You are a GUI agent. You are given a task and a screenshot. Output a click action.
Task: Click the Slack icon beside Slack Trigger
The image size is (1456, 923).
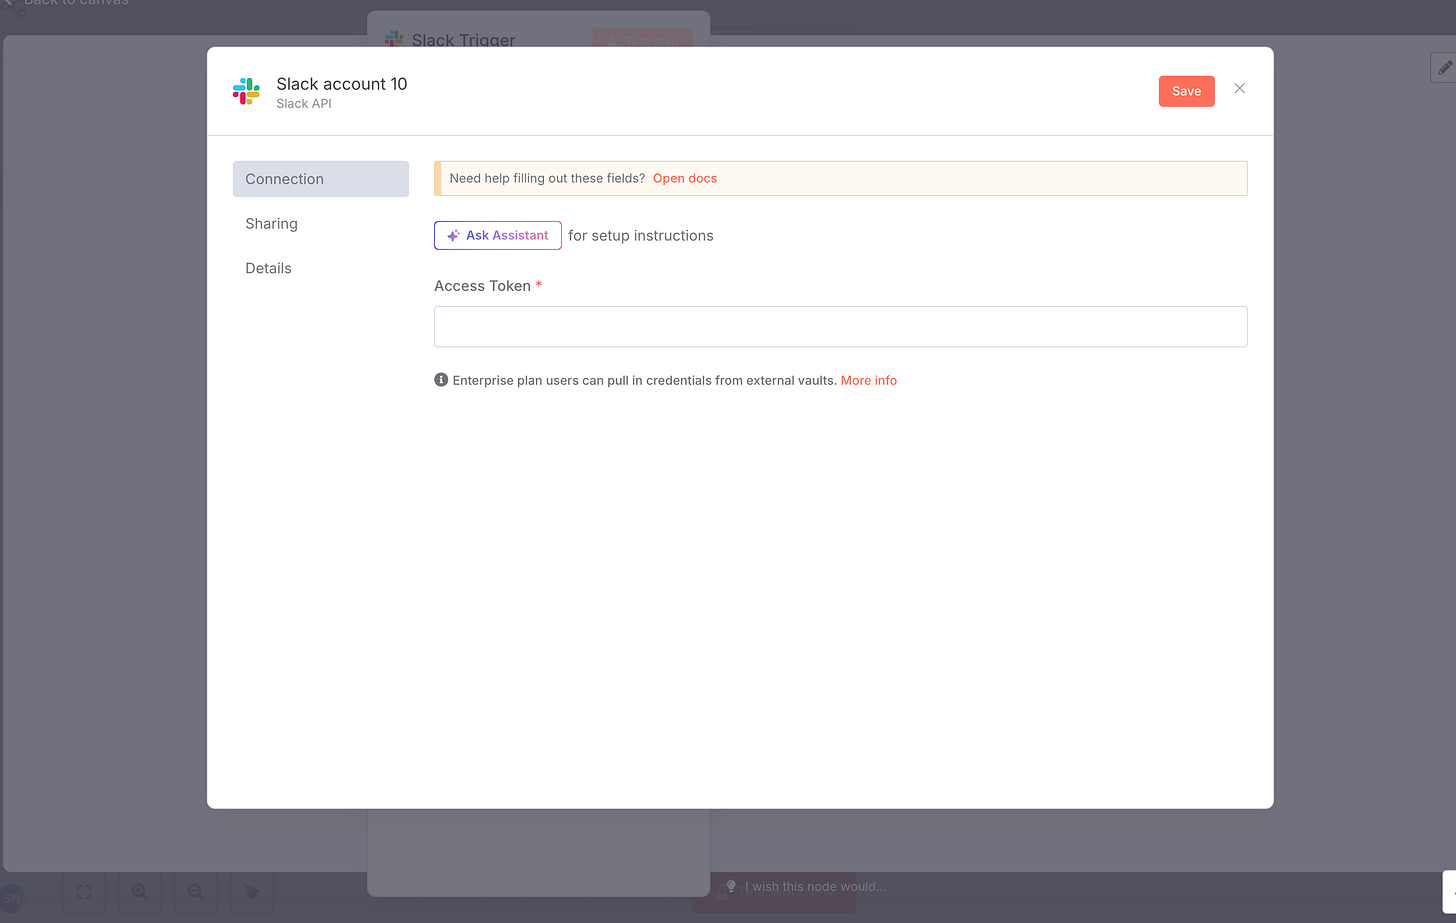point(394,39)
